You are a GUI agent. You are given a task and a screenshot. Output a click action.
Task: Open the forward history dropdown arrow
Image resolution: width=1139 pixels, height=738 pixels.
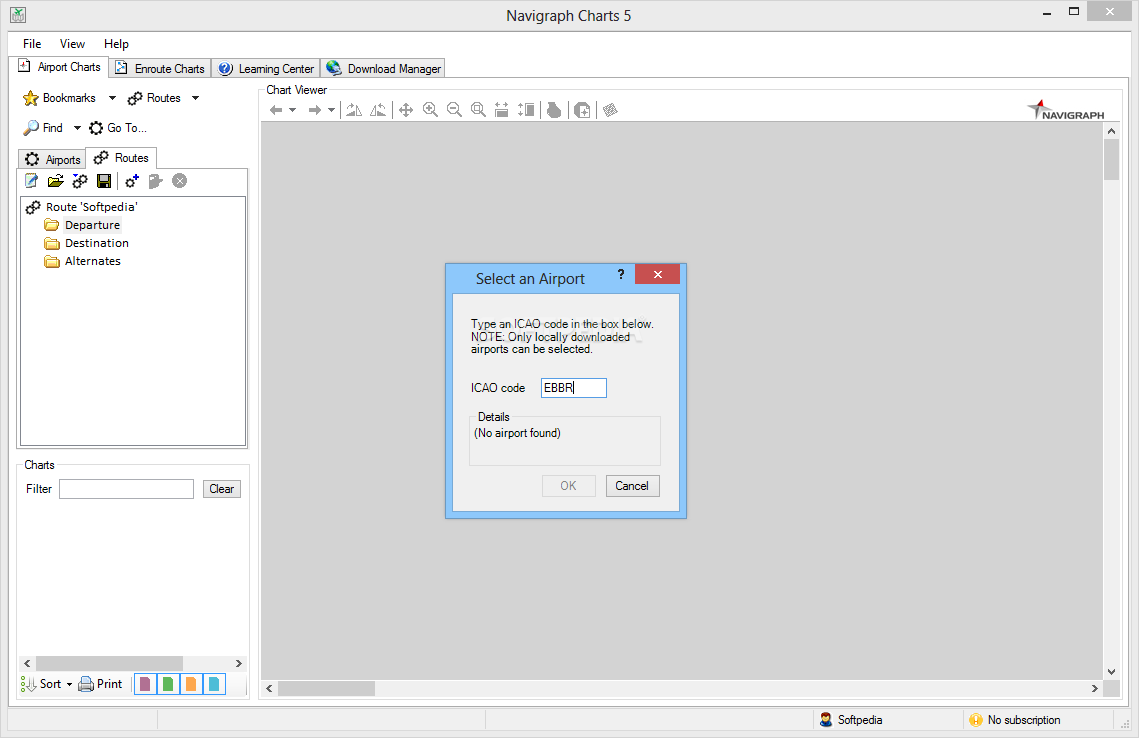coord(331,110)
